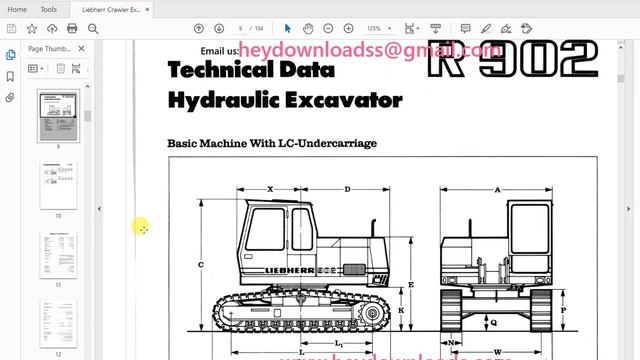Go to the next page

point(219,29)
